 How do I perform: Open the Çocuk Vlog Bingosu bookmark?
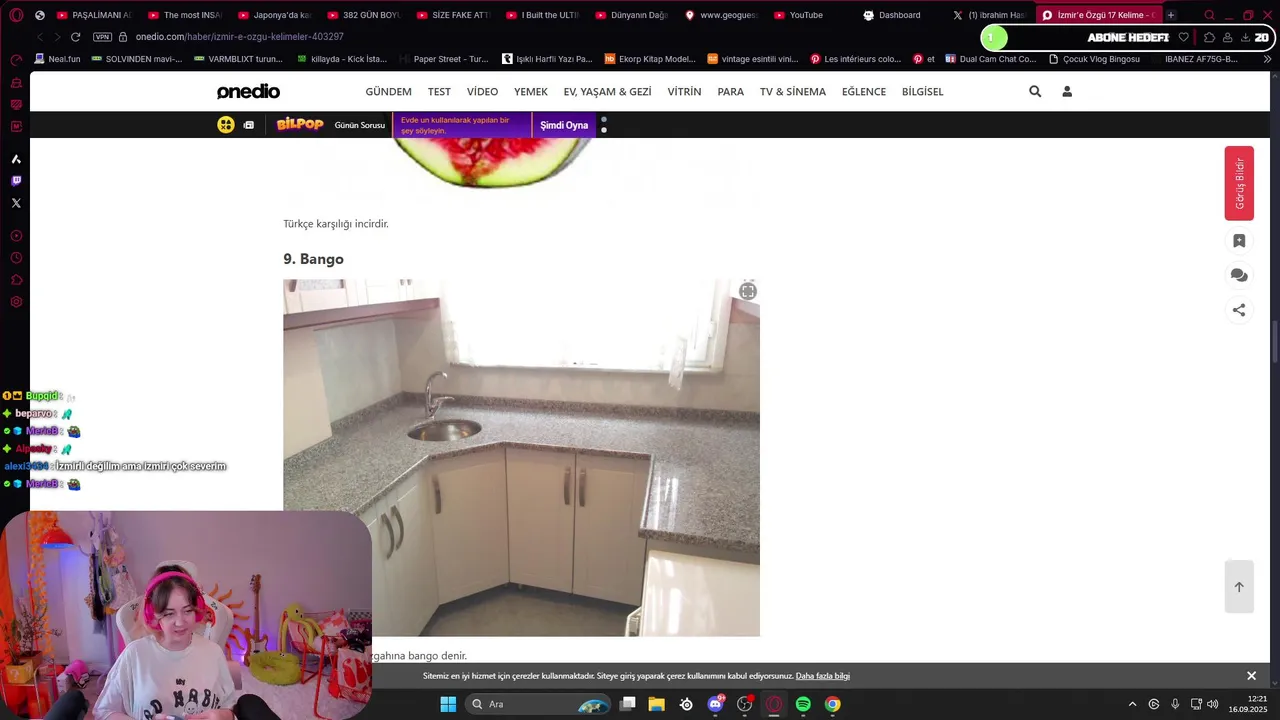[x=1094, y=59]
